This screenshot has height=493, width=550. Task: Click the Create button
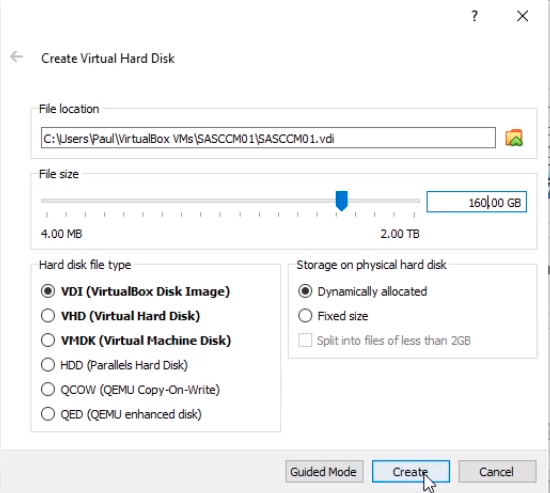click(411, 472)
